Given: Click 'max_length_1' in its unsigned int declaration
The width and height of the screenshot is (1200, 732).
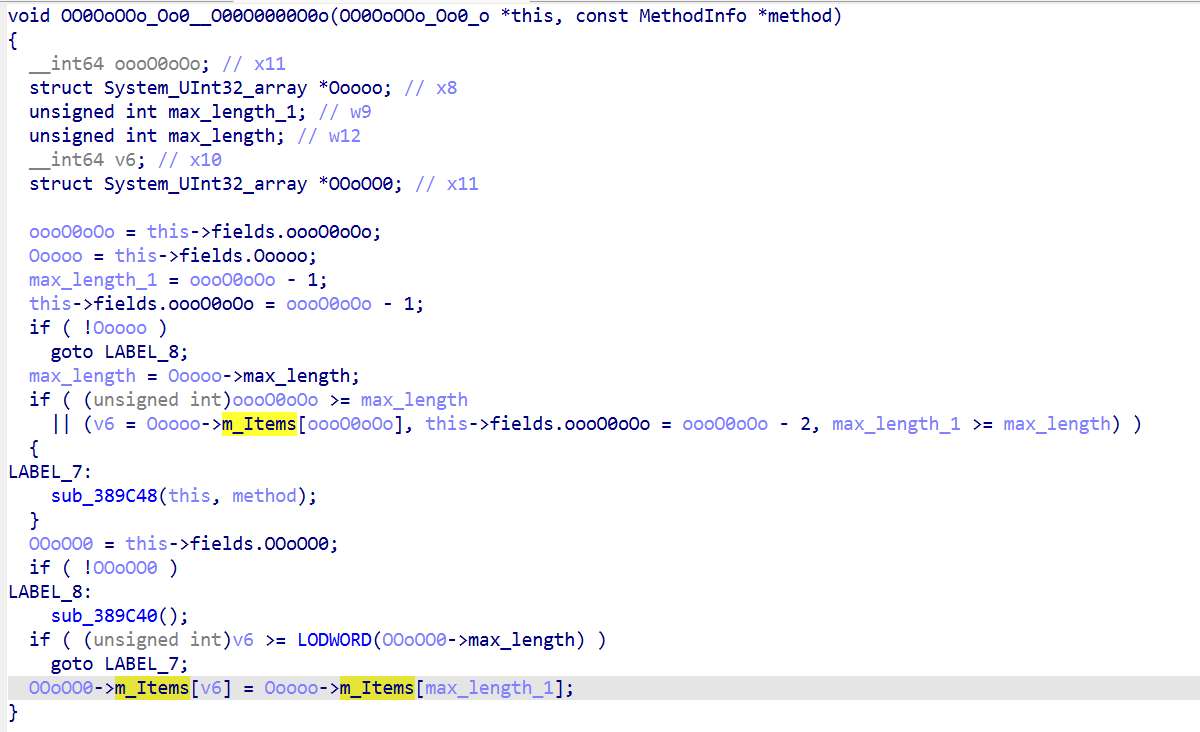Looking at the screenshot, I should 232,112.
